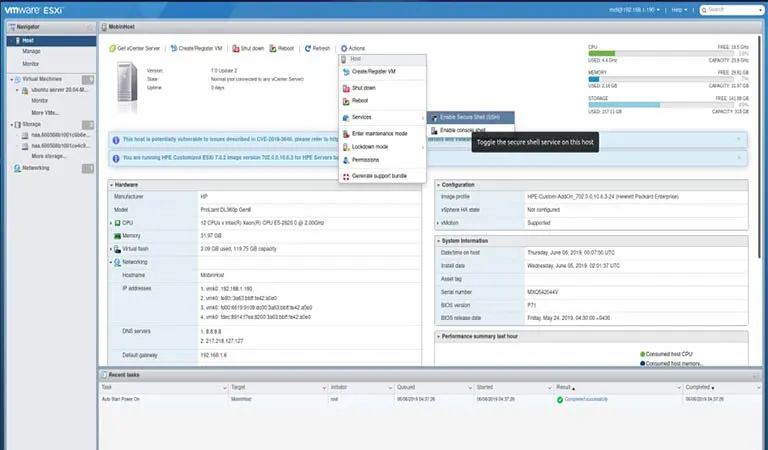768x450 pixels.
Task: Collapse the Storage tree node
Action: [12, 125]
